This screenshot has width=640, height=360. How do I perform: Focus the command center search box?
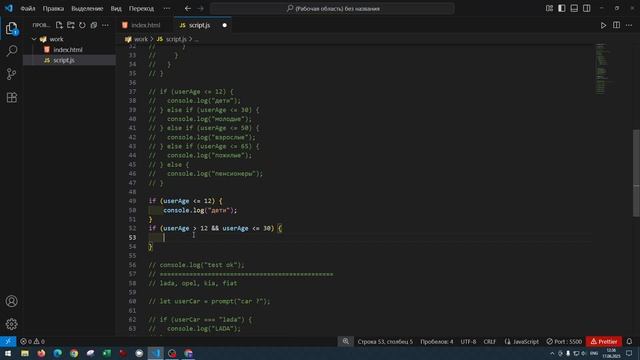pos(332,9)
